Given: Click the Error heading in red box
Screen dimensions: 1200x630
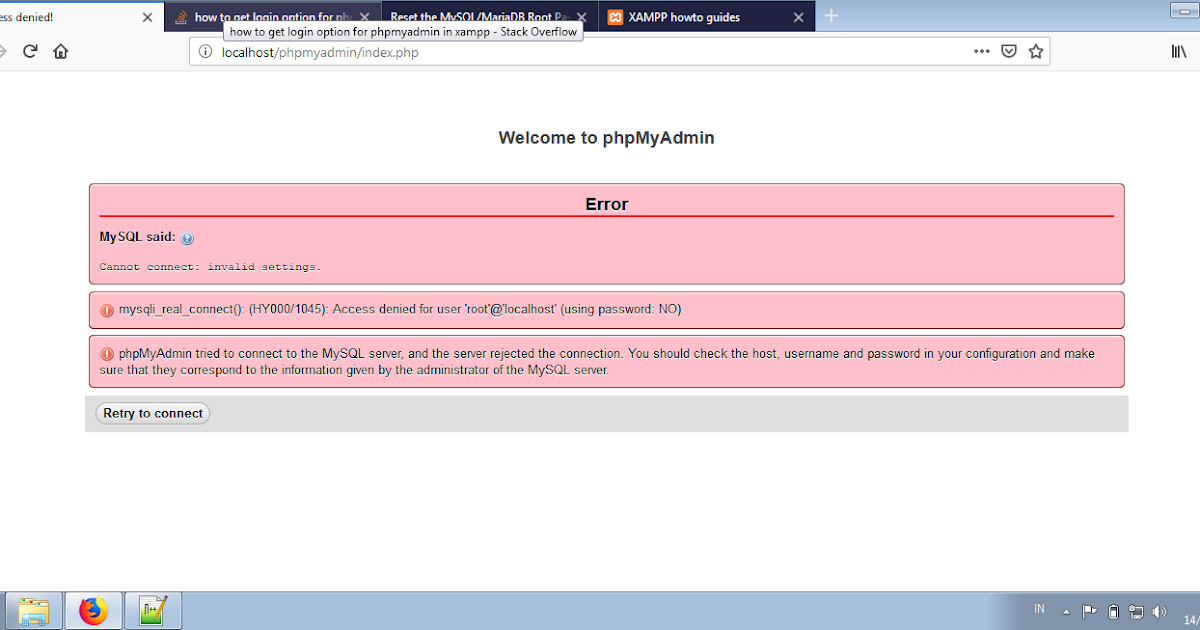Looking at the screenshot, I should [x=606, y=204].
